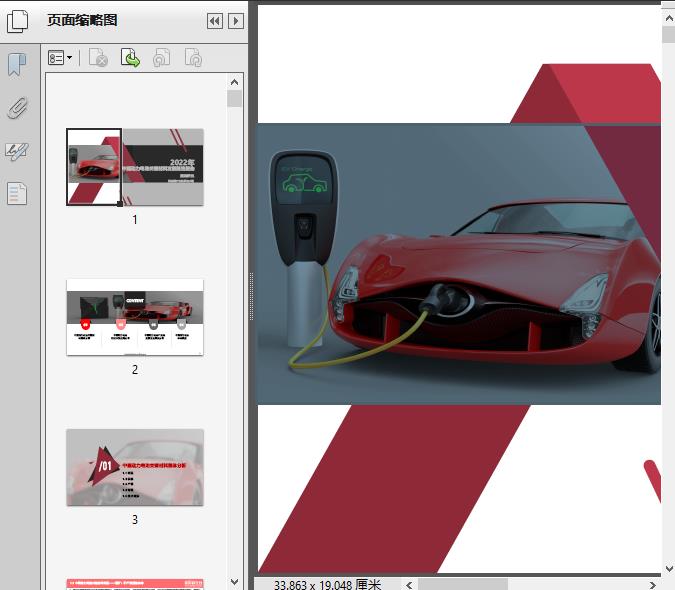This screenshot has width=675, height=590.
Task: Collapse the thumbnails panel with double-arrow button
Action: point(215,21)
